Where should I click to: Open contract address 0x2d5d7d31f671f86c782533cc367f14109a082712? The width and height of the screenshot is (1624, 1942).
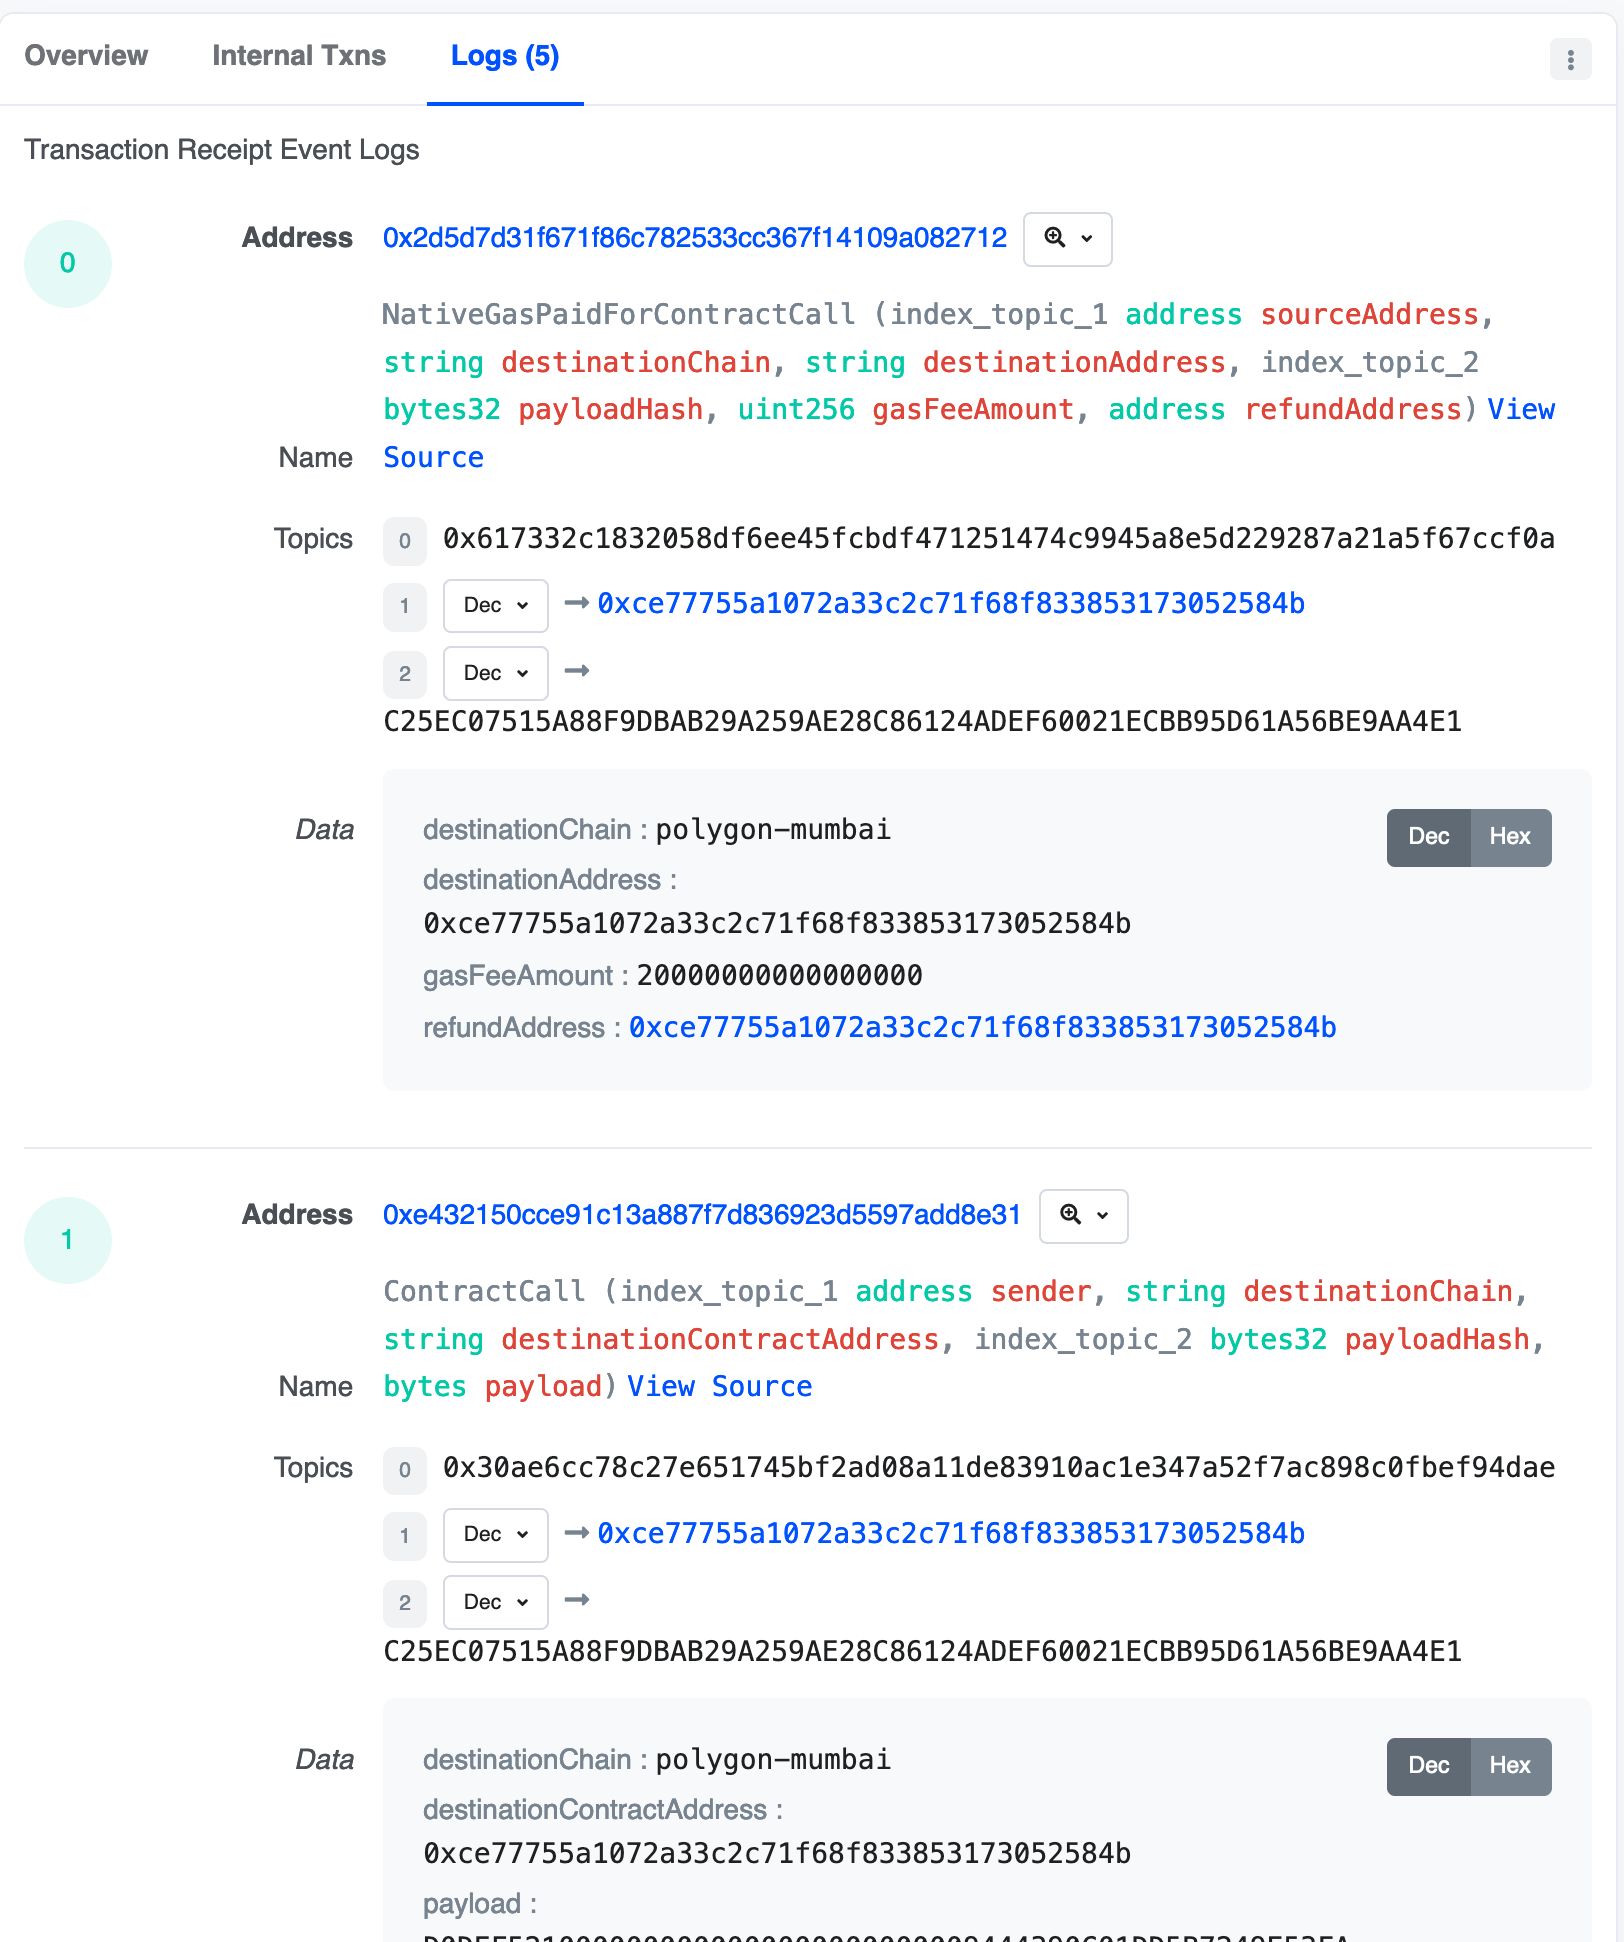695,238
